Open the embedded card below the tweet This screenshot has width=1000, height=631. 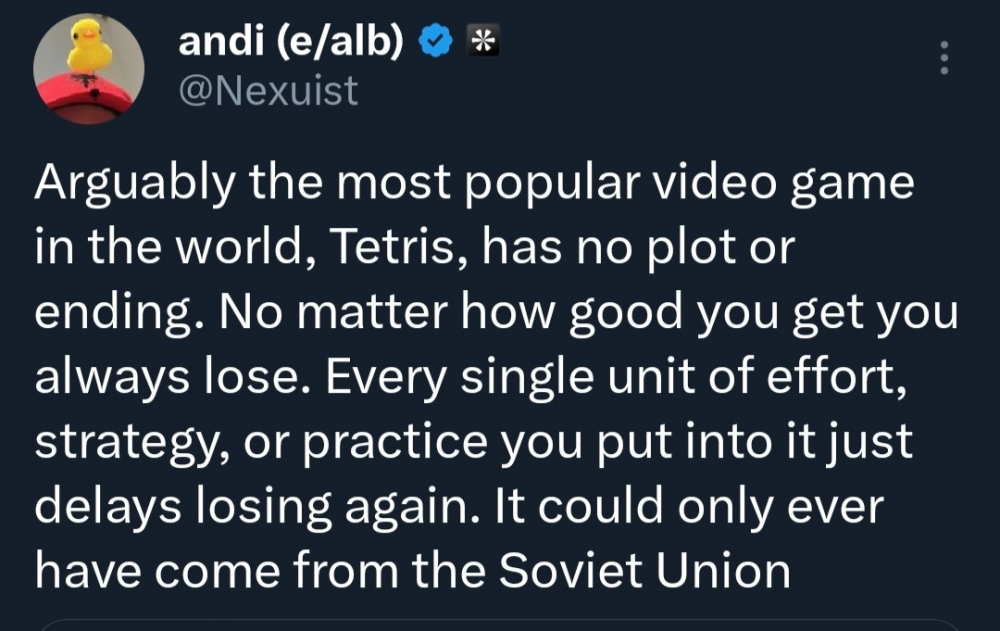[500, 624]
